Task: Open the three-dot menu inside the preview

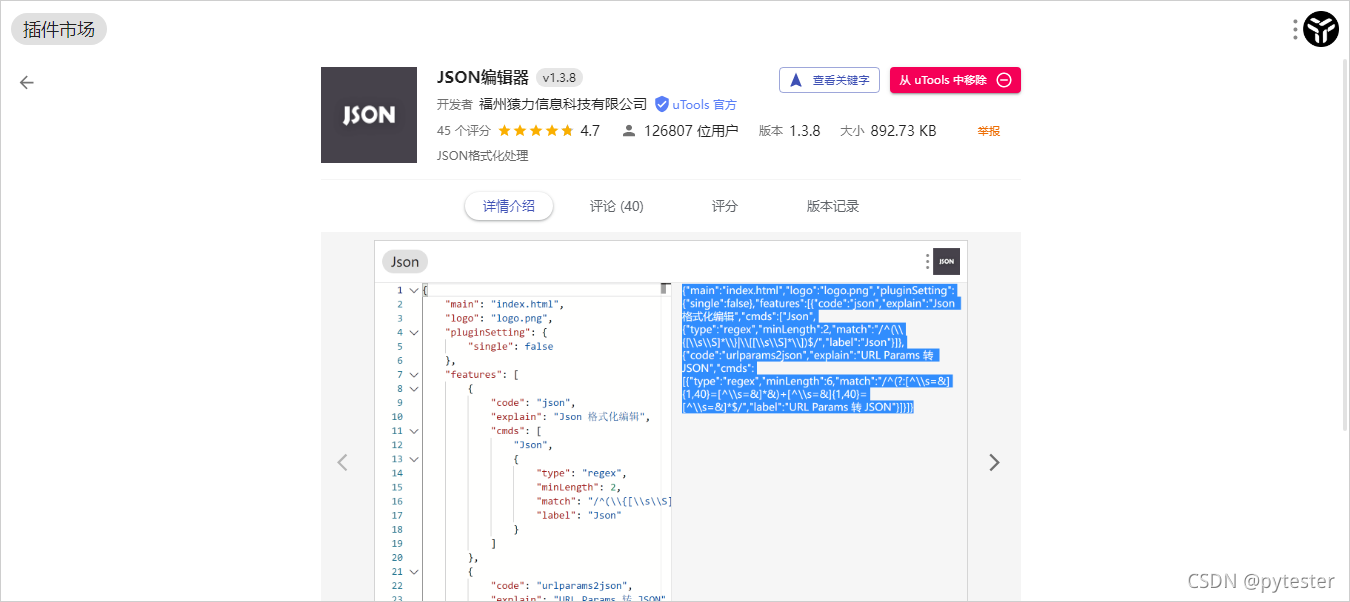Action: [x=927, y=261]
